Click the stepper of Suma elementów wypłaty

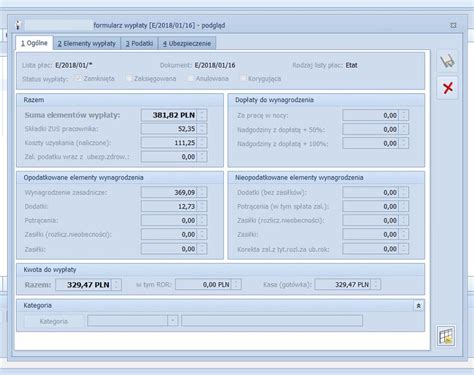[x=202, y=115]
